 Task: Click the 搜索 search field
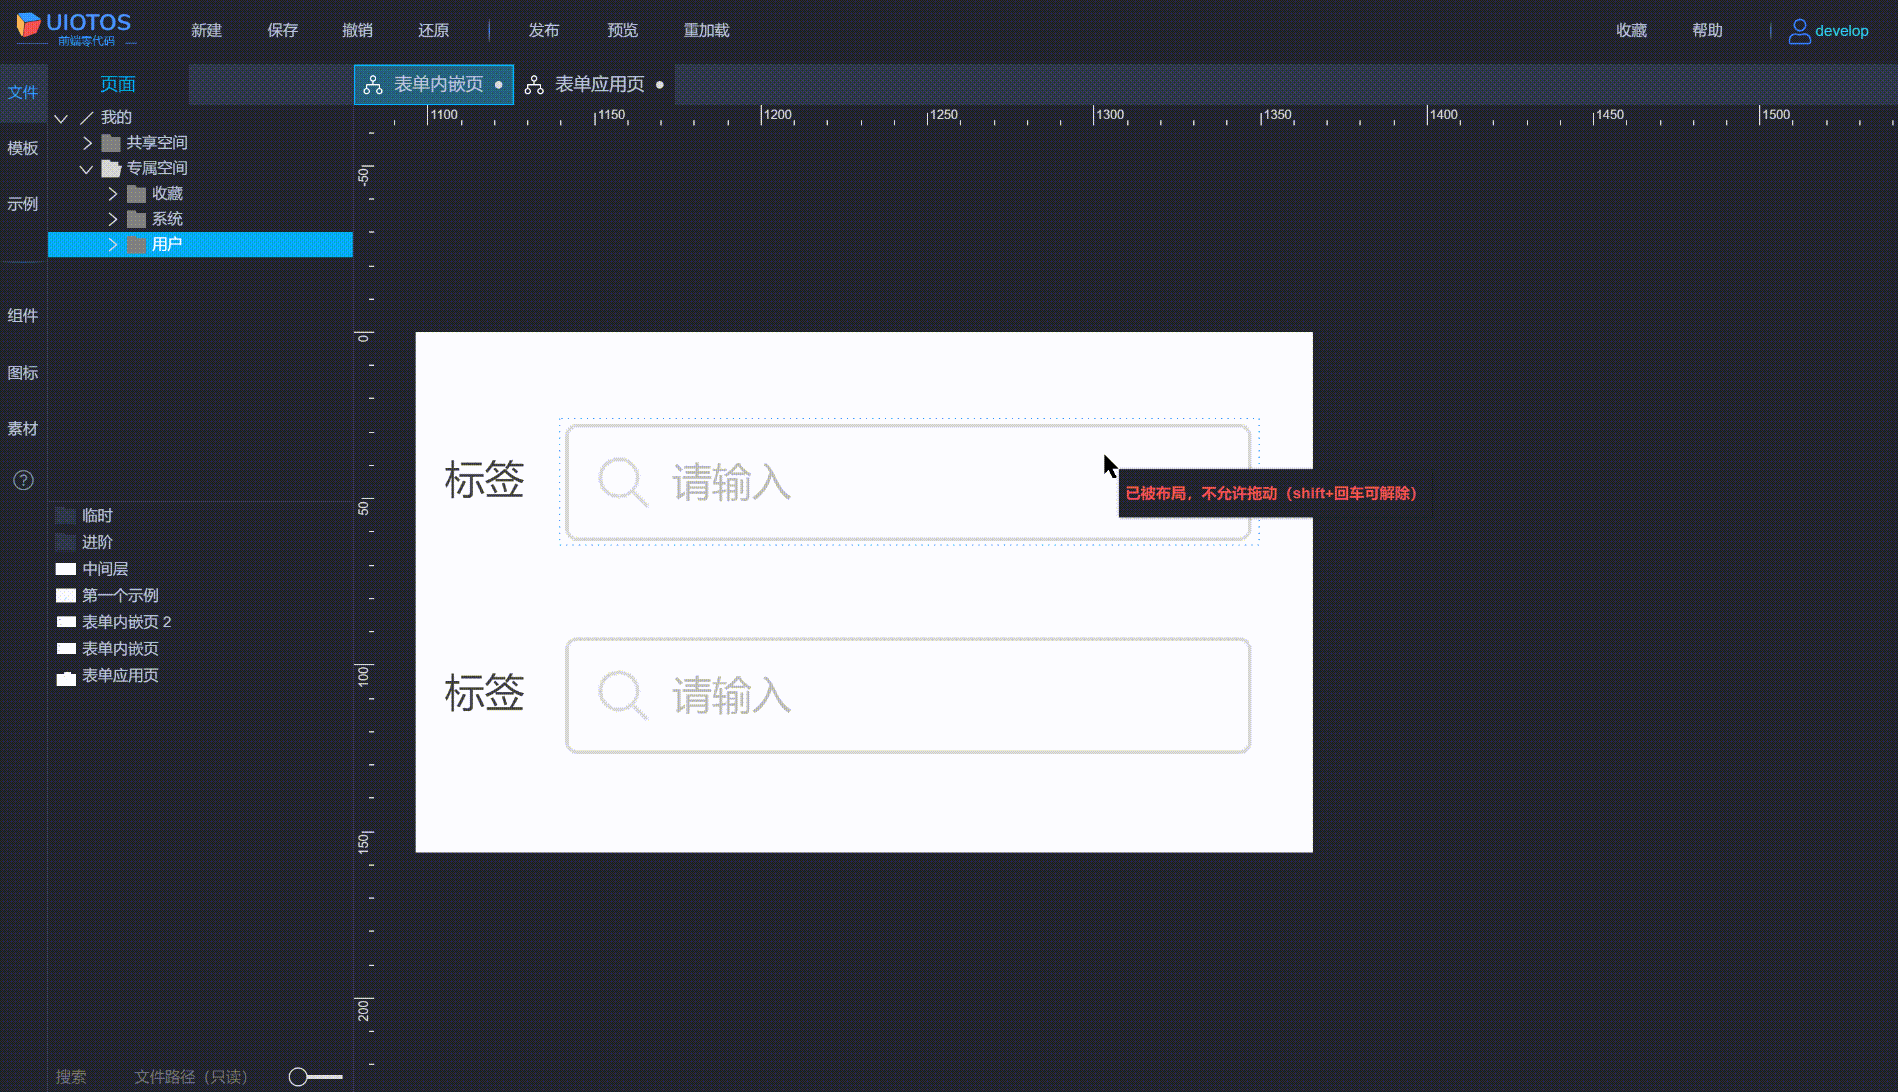[71, 1076]
